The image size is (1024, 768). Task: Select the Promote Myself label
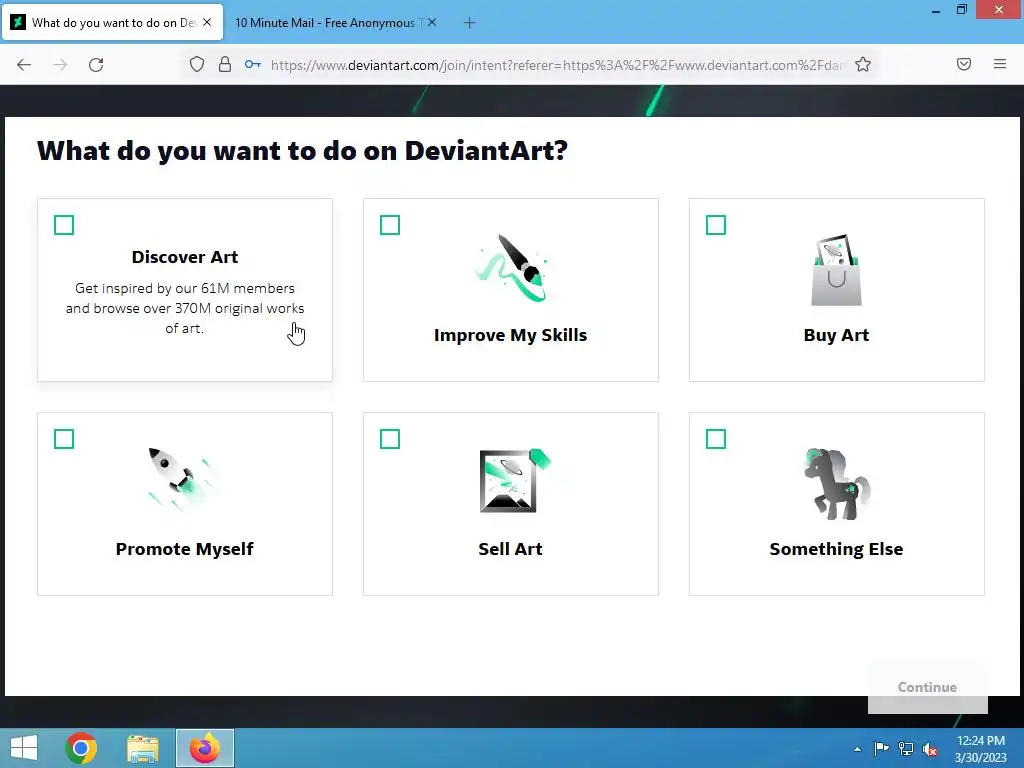[x=185, y=549]
